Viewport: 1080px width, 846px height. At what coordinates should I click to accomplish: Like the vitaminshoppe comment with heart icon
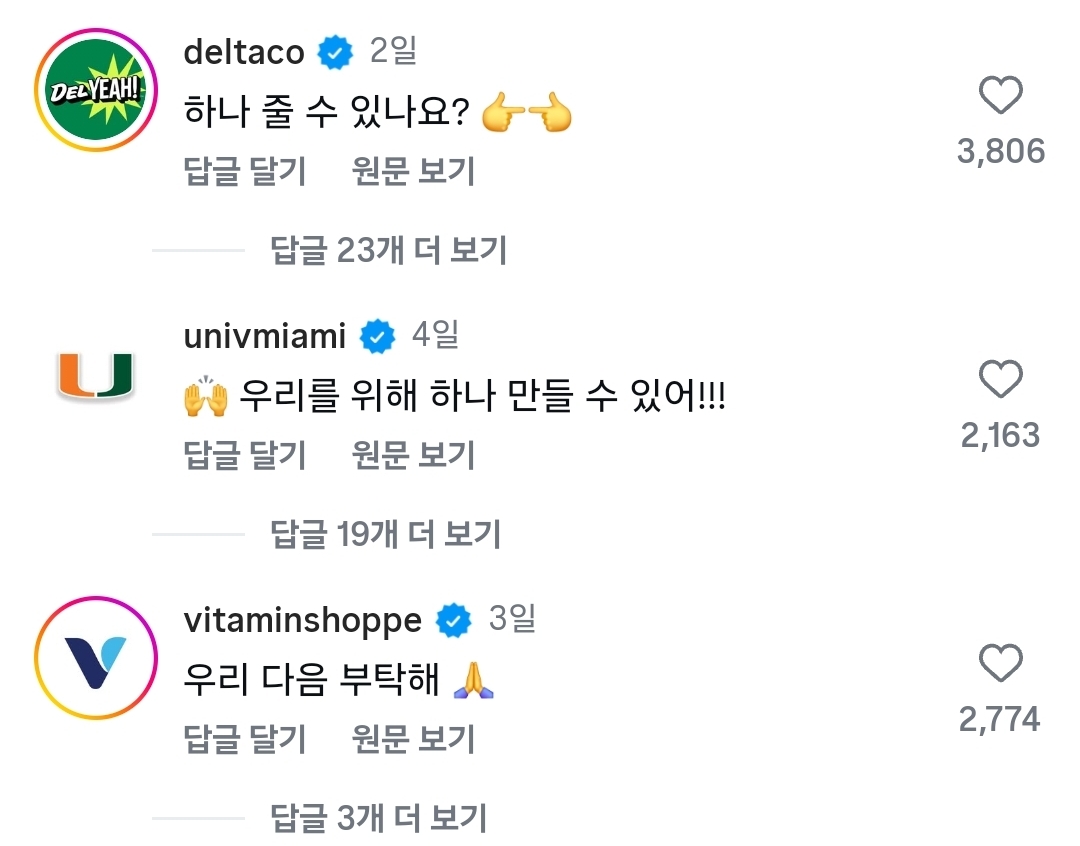click(x=1000, y=665)
